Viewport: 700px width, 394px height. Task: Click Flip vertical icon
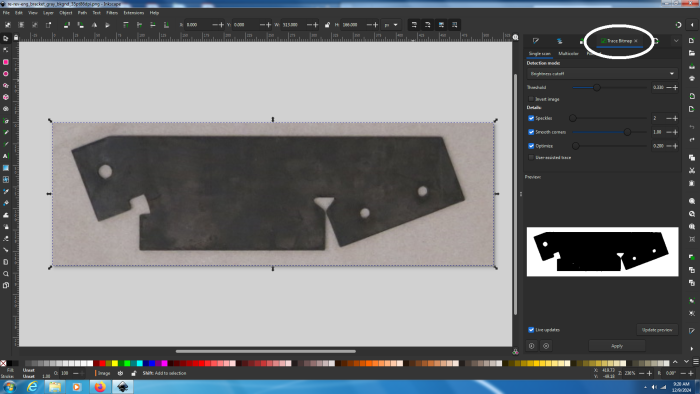[108, 25]
